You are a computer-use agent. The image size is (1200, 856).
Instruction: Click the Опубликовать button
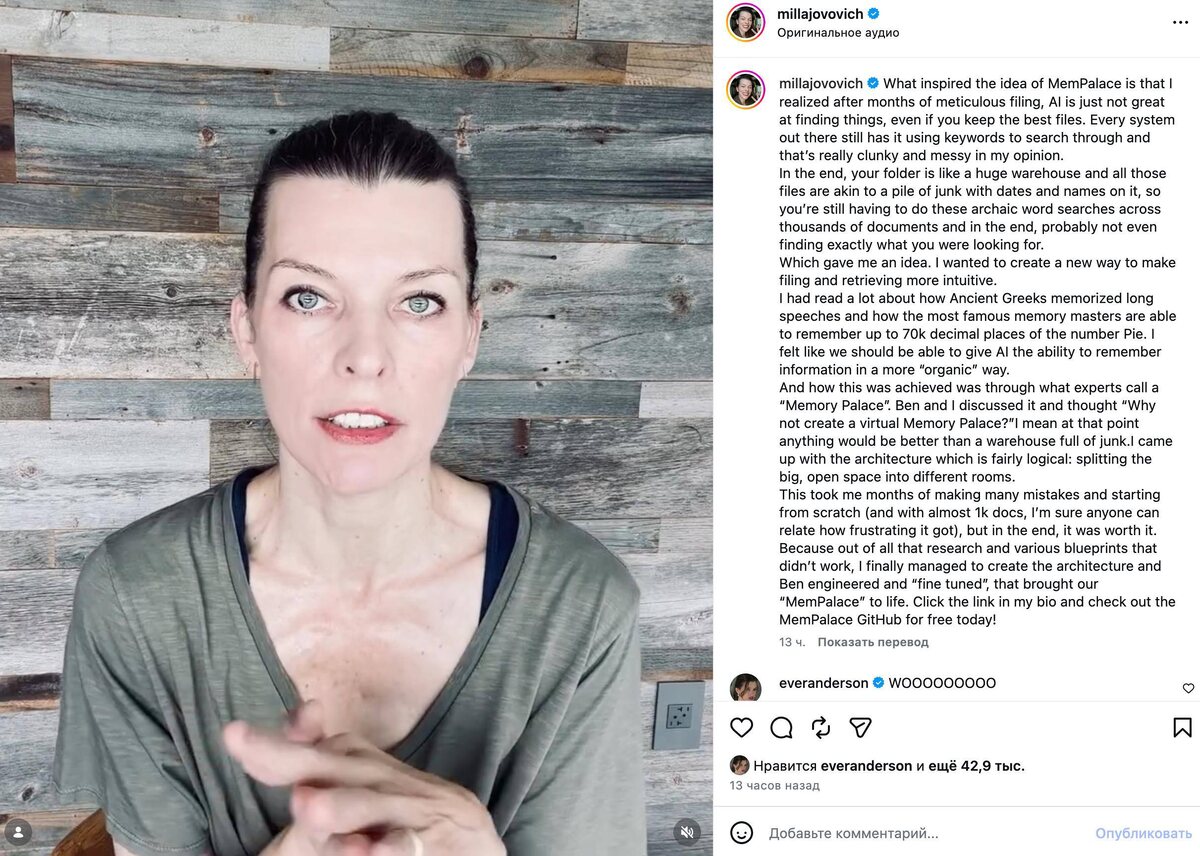1143,833
